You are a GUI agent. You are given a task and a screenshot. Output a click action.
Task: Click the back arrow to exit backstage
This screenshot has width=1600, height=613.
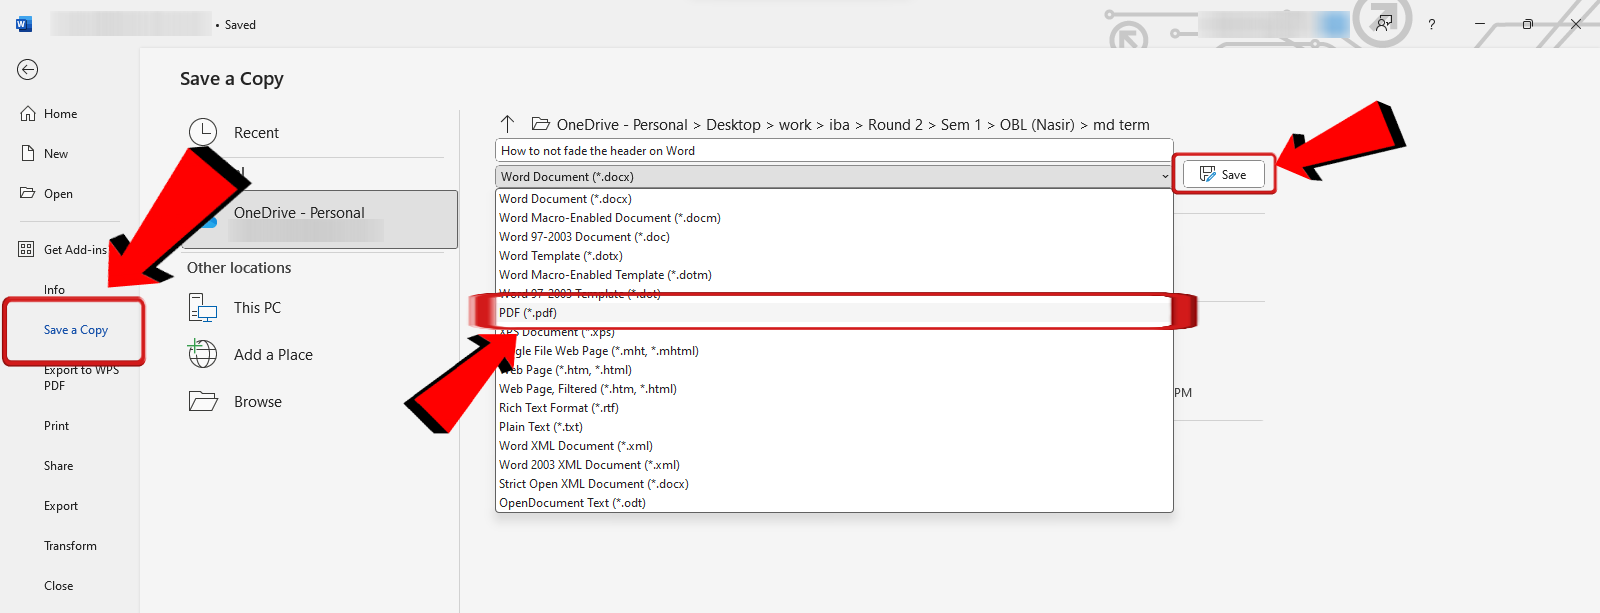(x=27, y=69)
